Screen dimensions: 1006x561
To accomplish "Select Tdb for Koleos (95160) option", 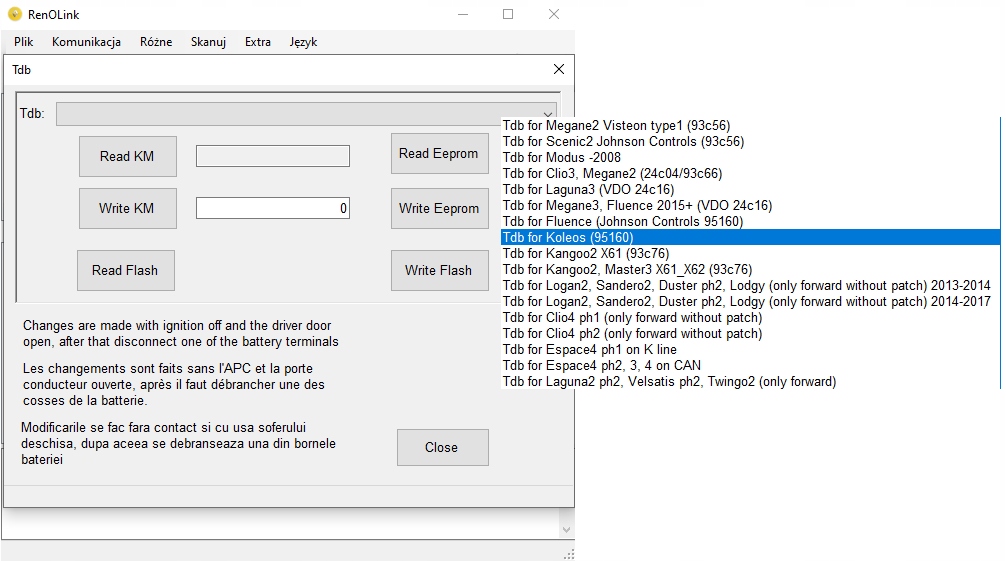I will point(568,237).
